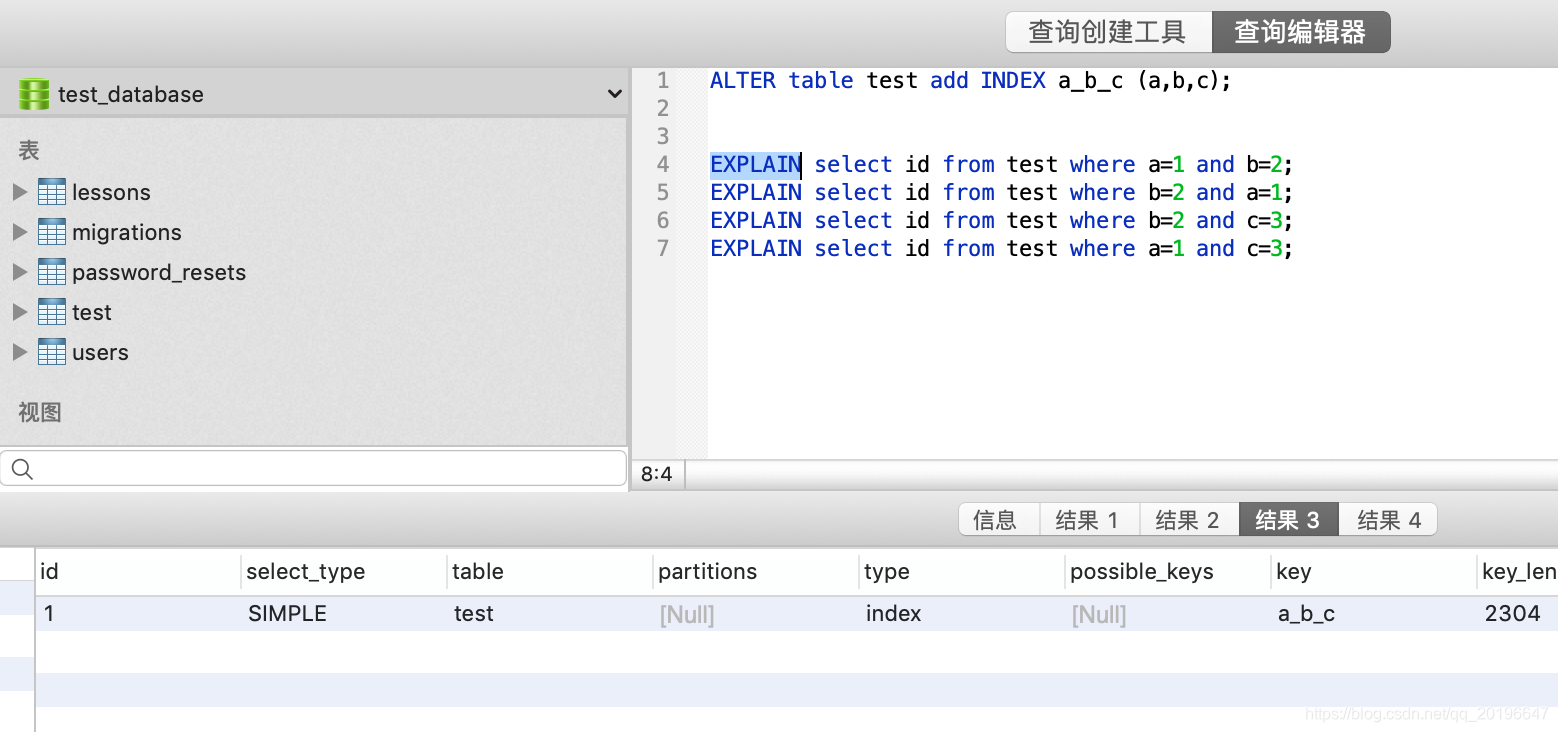The width and height of the screenshot is (1558, 732).
Task: Click line number 1 in the gutter
Action: [x=663, y=80]
